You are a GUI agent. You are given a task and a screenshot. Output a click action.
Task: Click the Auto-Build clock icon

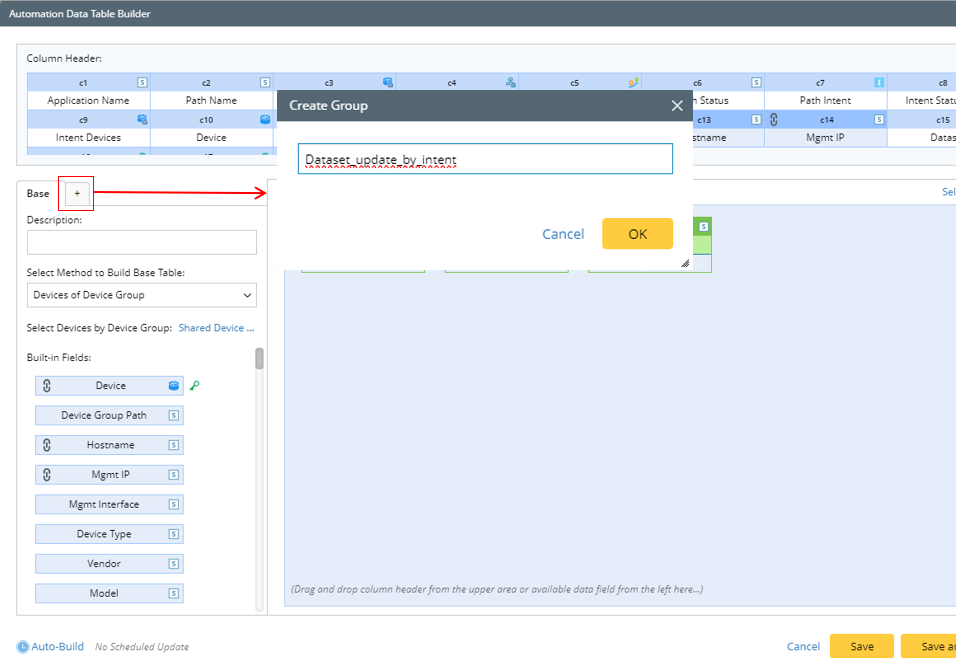tap(23, 646)
